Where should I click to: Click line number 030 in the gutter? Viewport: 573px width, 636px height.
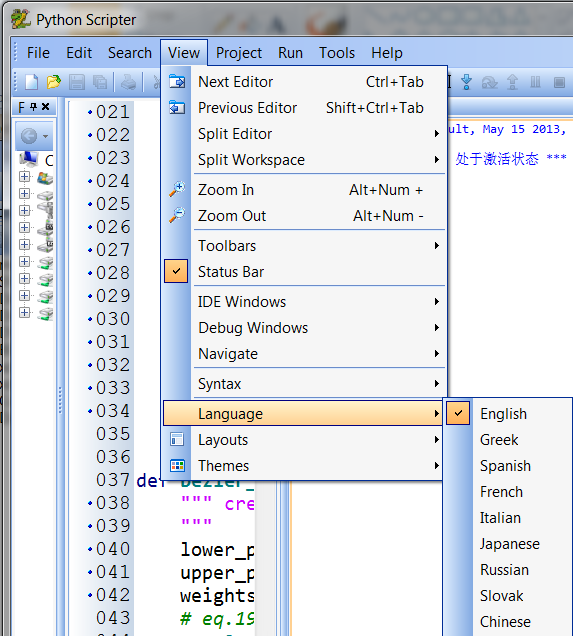(113, 319)
